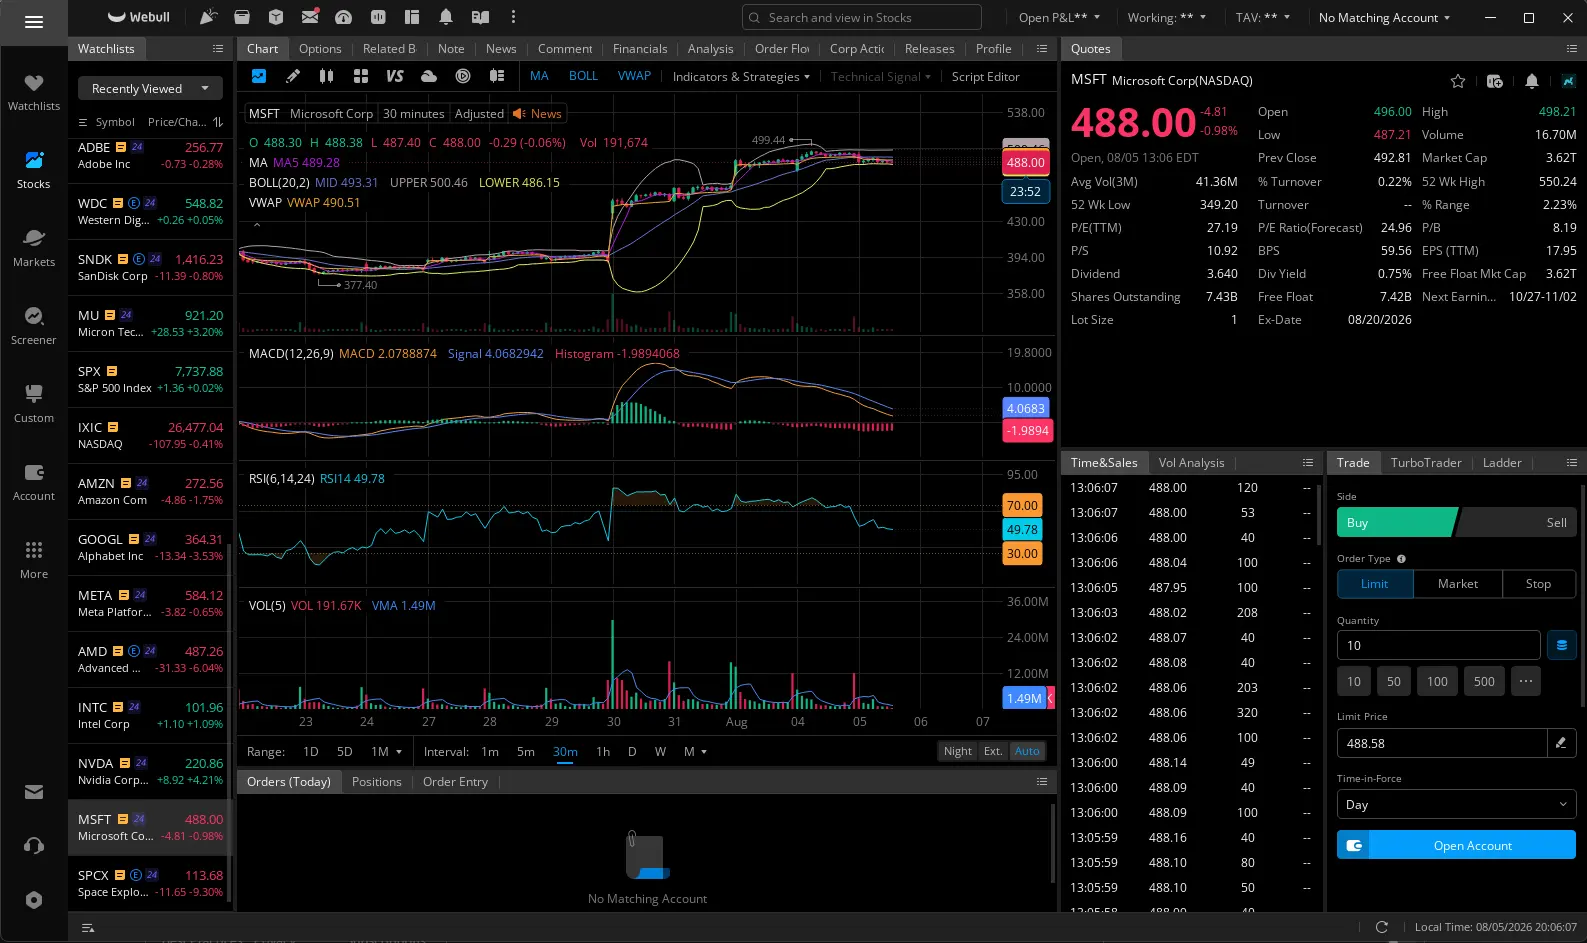
Task: Toggle the BOLL indicator on chart
Action: [583, 76]
